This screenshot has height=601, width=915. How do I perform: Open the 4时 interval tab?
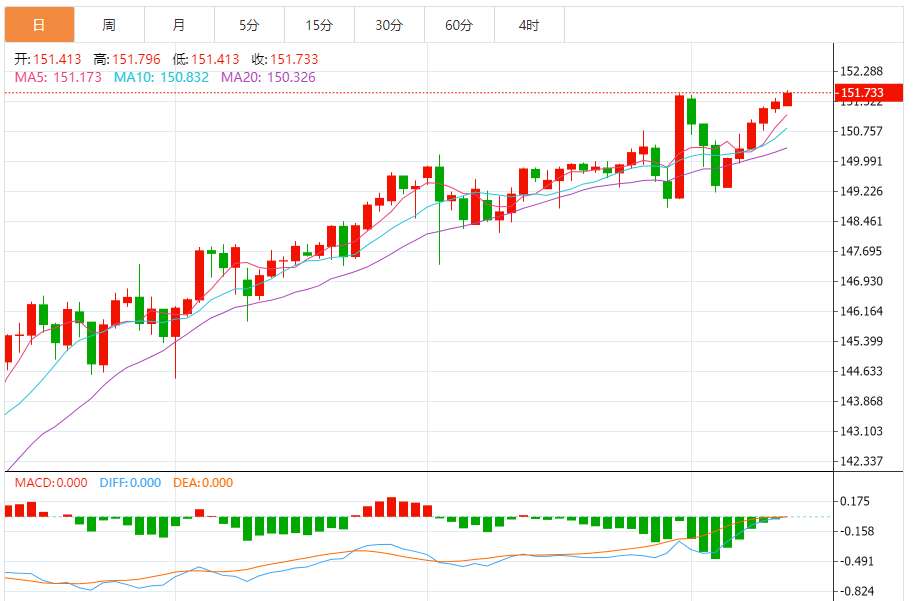tap(529, 25)
